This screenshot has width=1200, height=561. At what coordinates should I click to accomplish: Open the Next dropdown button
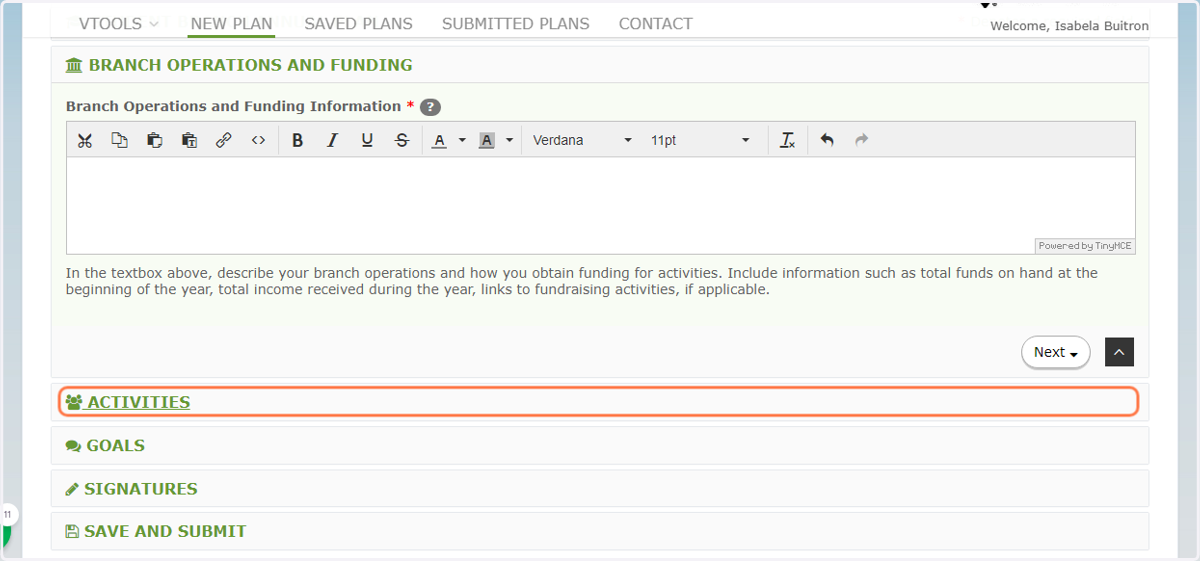pyautogui.click(x=1056, y=352)
